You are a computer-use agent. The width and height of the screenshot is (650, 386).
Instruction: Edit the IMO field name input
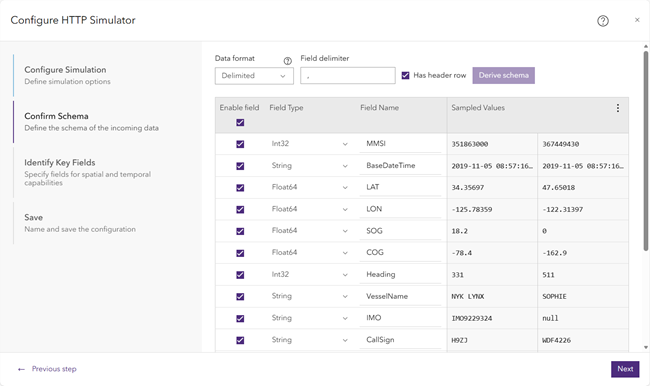pos(400,318)
